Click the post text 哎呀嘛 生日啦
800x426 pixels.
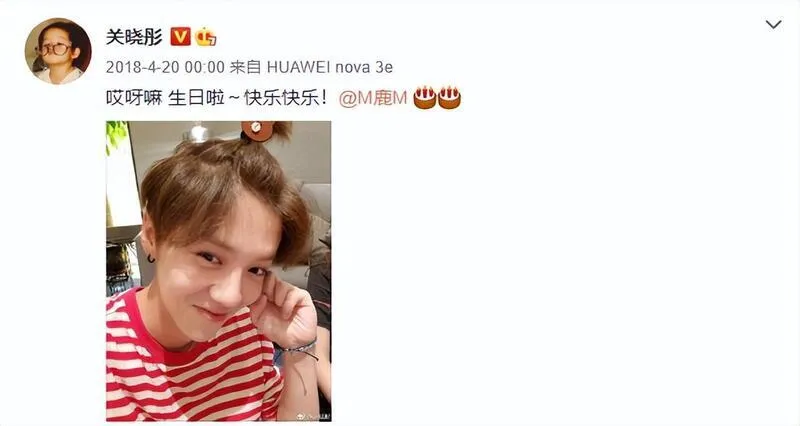[x=165, y=97]
